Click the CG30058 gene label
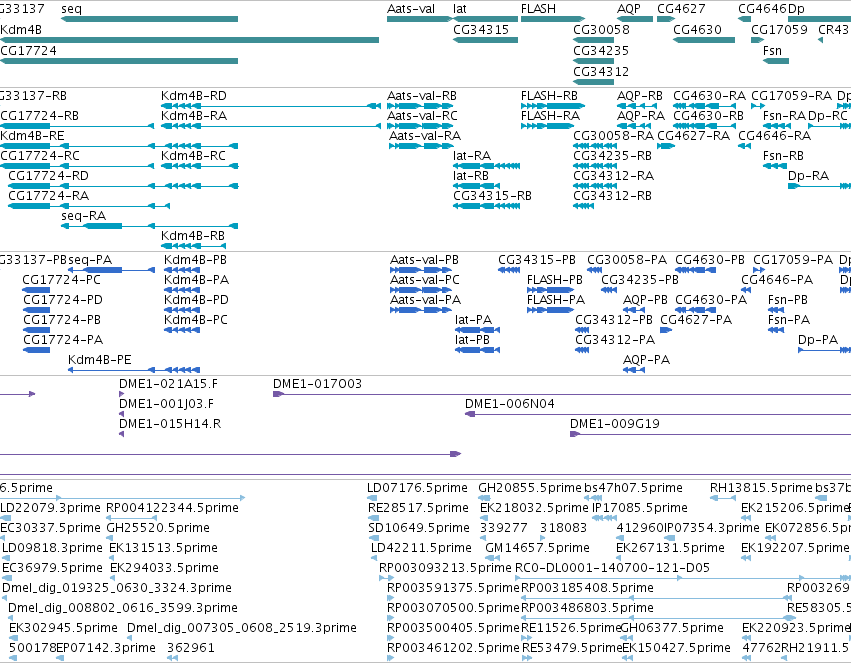 point(601,30)
